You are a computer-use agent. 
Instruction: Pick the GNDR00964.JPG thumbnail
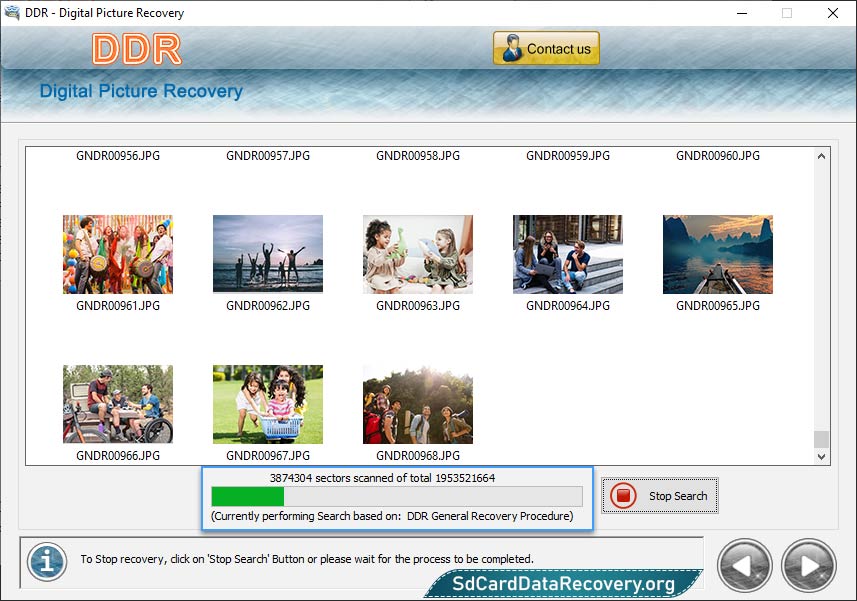[568, 254]
